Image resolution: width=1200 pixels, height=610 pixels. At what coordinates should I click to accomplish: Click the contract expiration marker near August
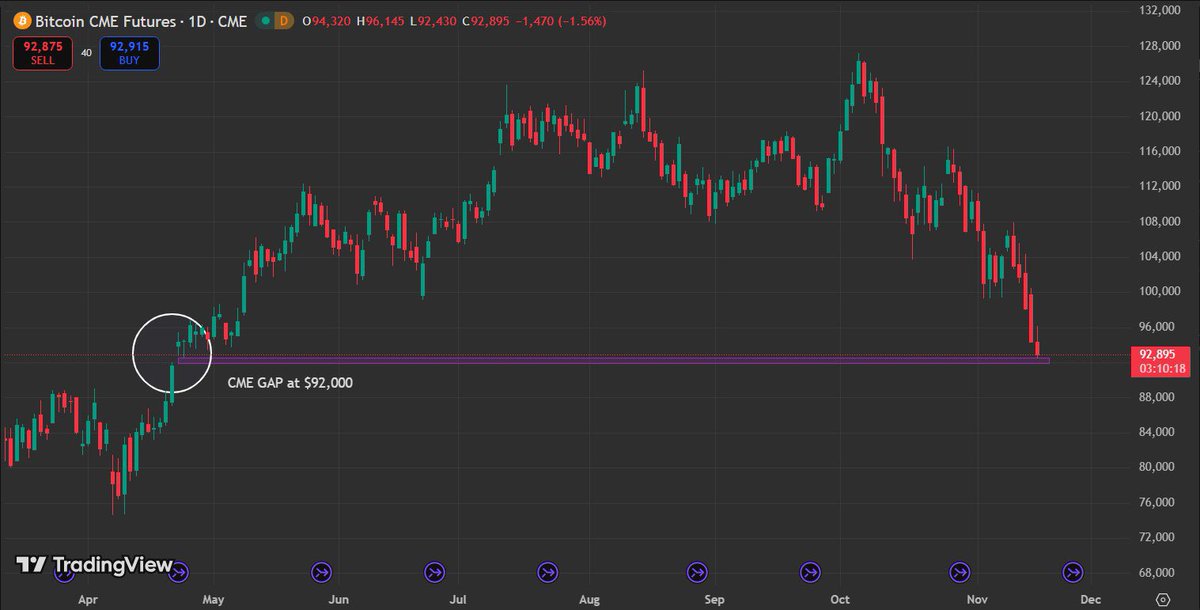pos(547,573)
